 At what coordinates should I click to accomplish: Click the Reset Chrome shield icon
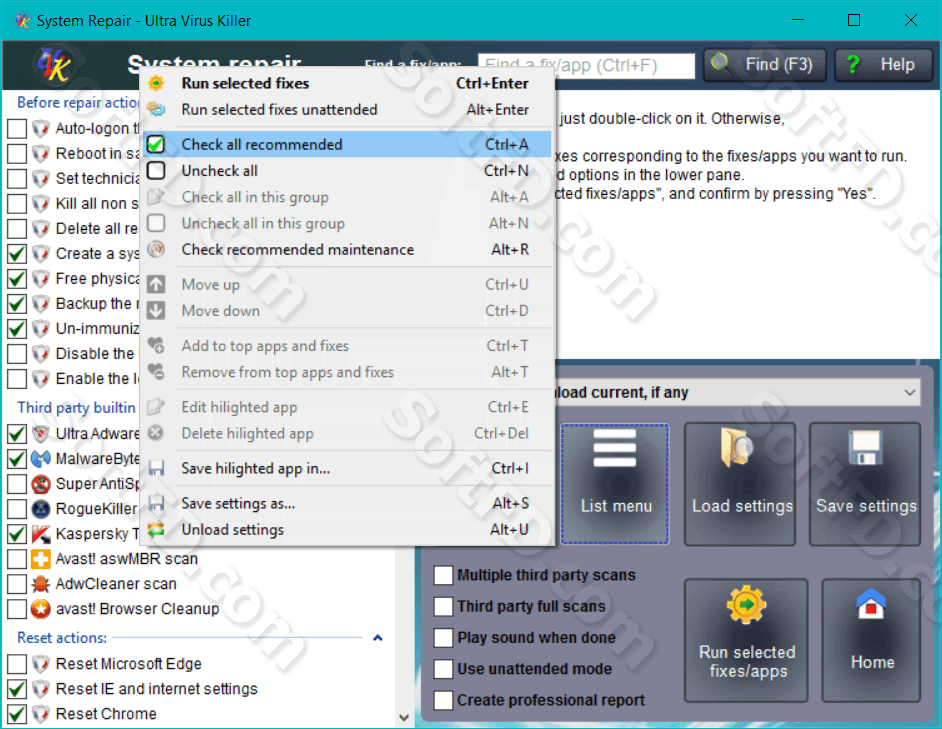[40, 714]
